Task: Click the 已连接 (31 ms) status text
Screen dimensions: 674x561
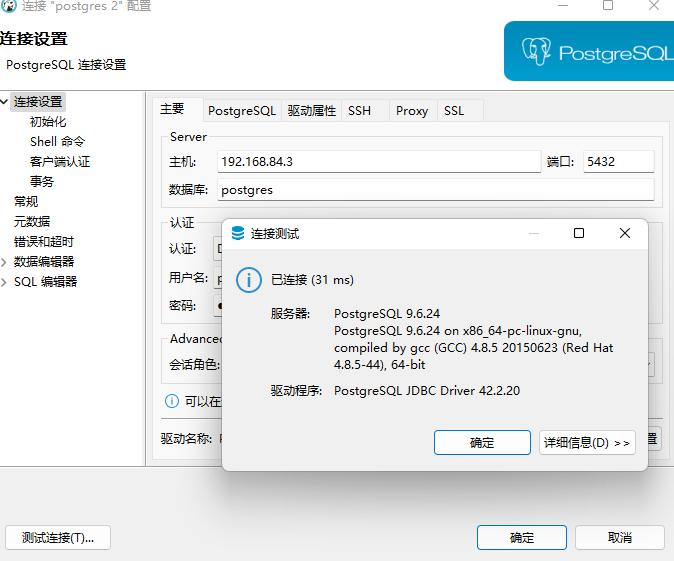Action: pyautogui.click(x=312, y=280)
